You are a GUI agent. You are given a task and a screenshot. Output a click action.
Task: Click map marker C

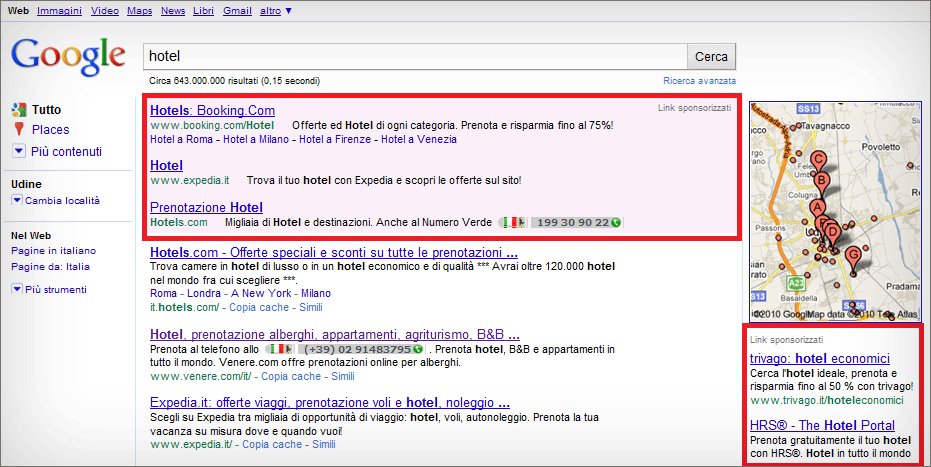(x=819, y=163)
